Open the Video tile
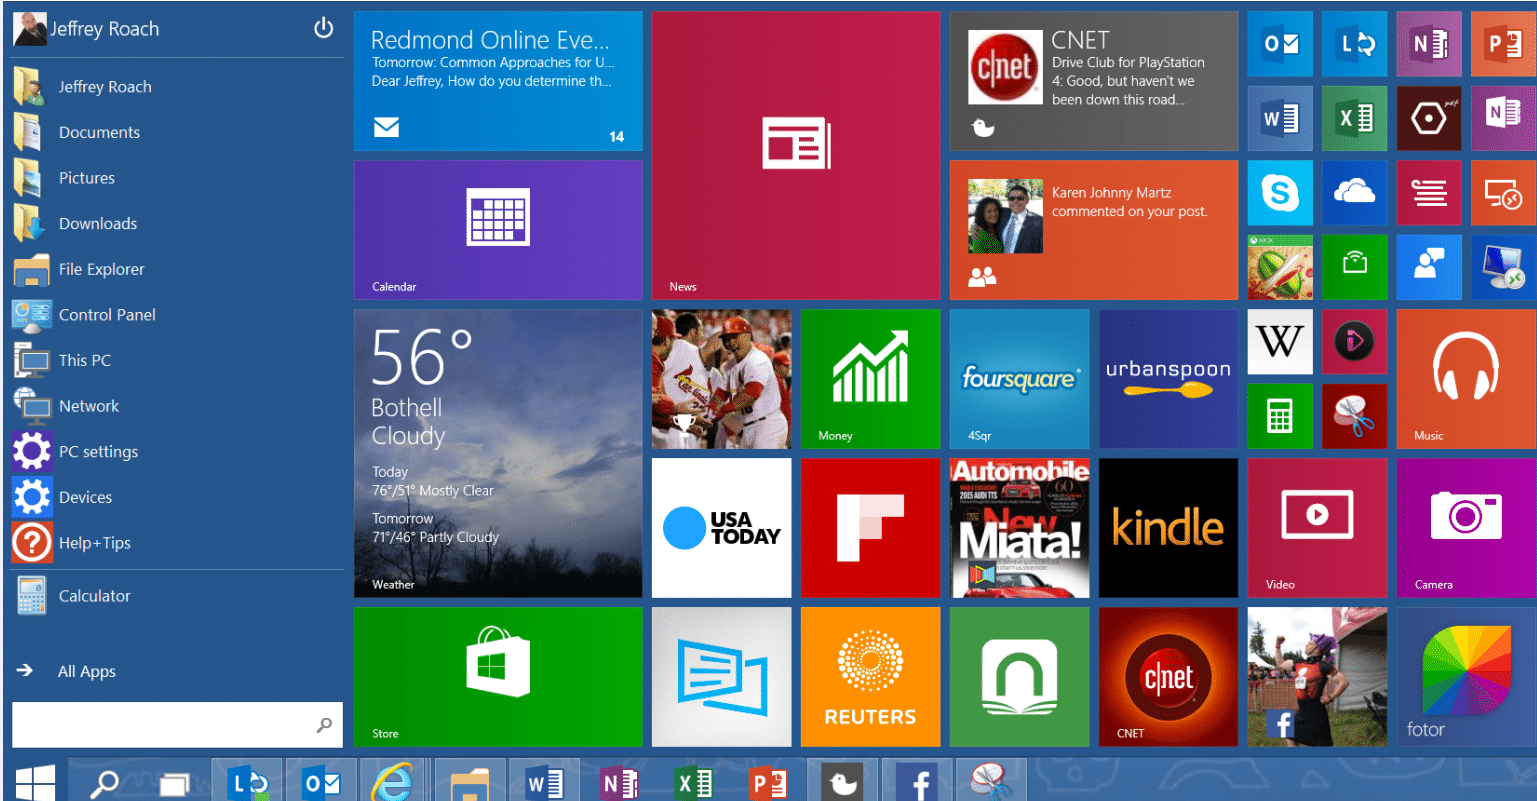Viewport: 1537px width, 801px height. (x=1317, y=528)
